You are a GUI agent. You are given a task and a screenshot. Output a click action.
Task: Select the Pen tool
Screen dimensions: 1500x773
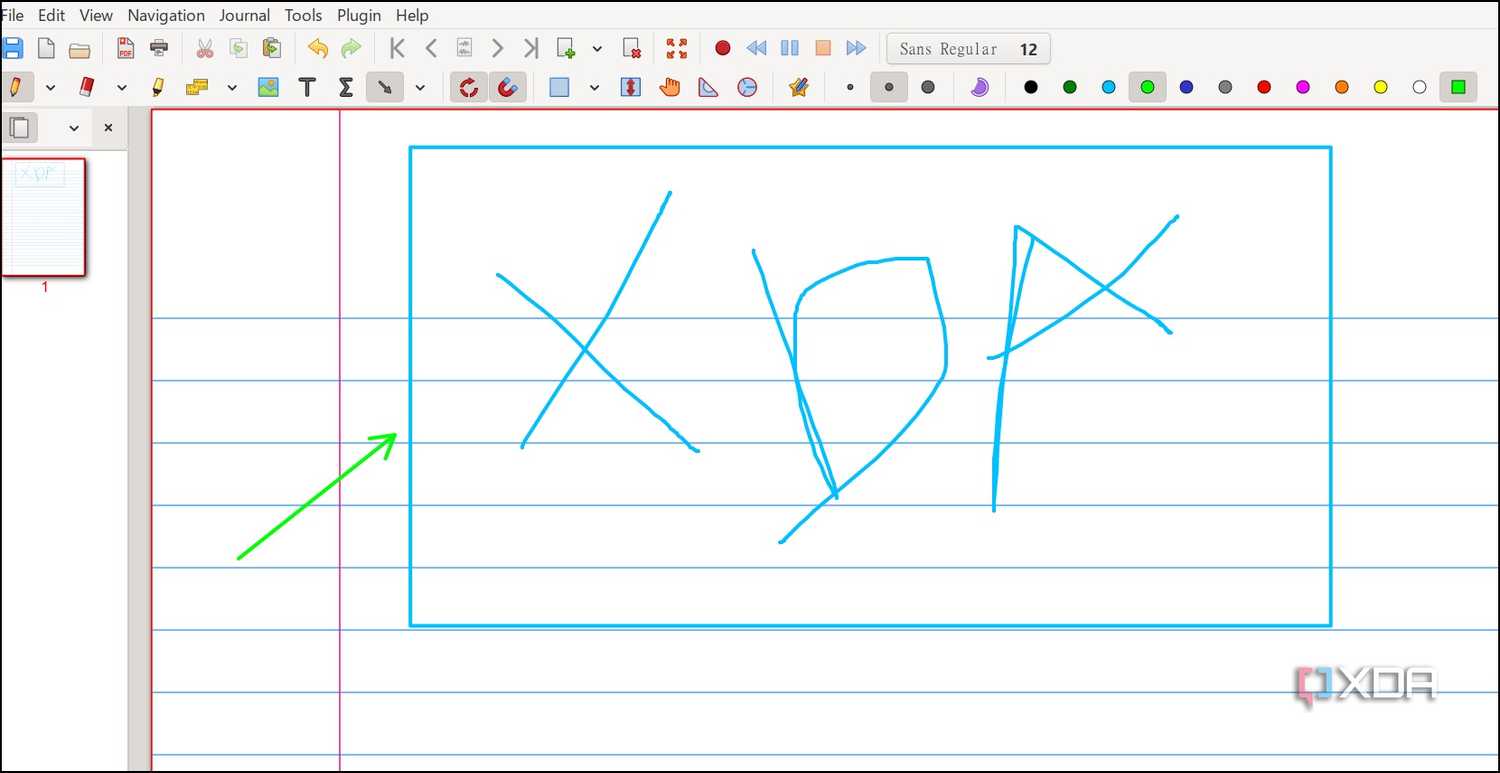pos(15,87)
